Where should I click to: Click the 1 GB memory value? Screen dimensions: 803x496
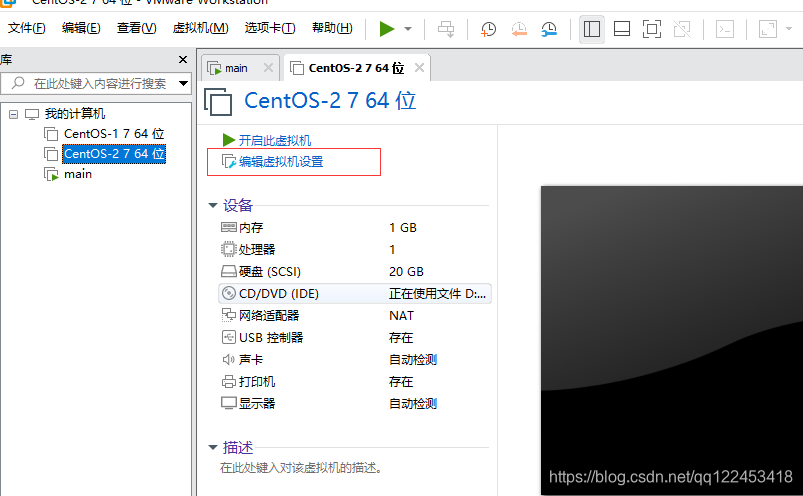pos(403,228)
